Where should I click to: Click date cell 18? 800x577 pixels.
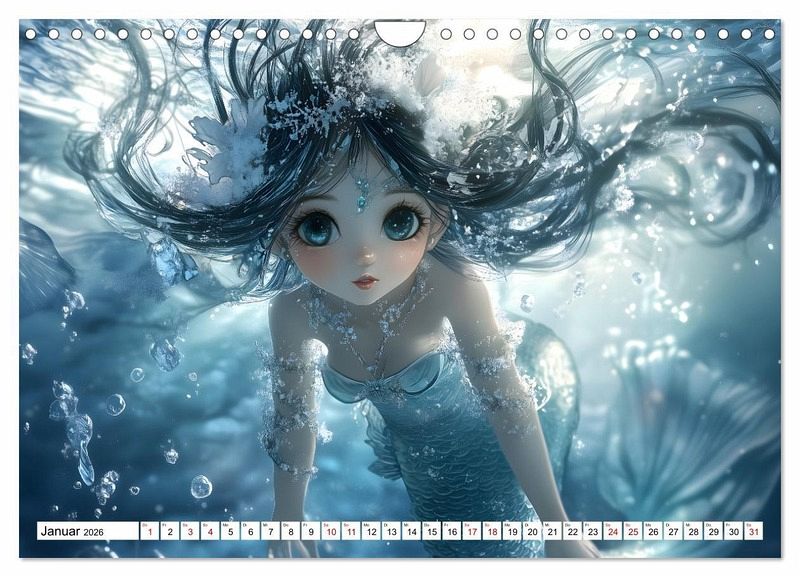[x=492, y=532]
